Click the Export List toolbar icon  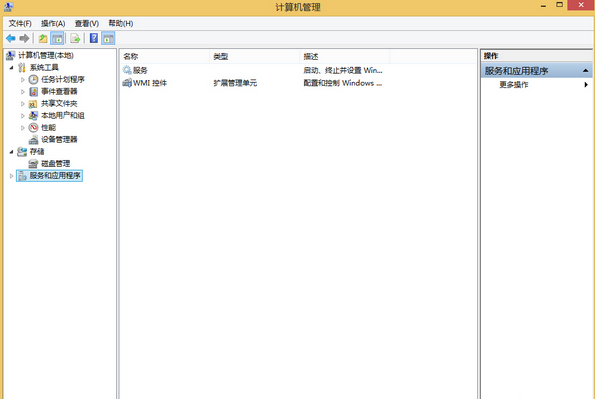pos(75,38)
